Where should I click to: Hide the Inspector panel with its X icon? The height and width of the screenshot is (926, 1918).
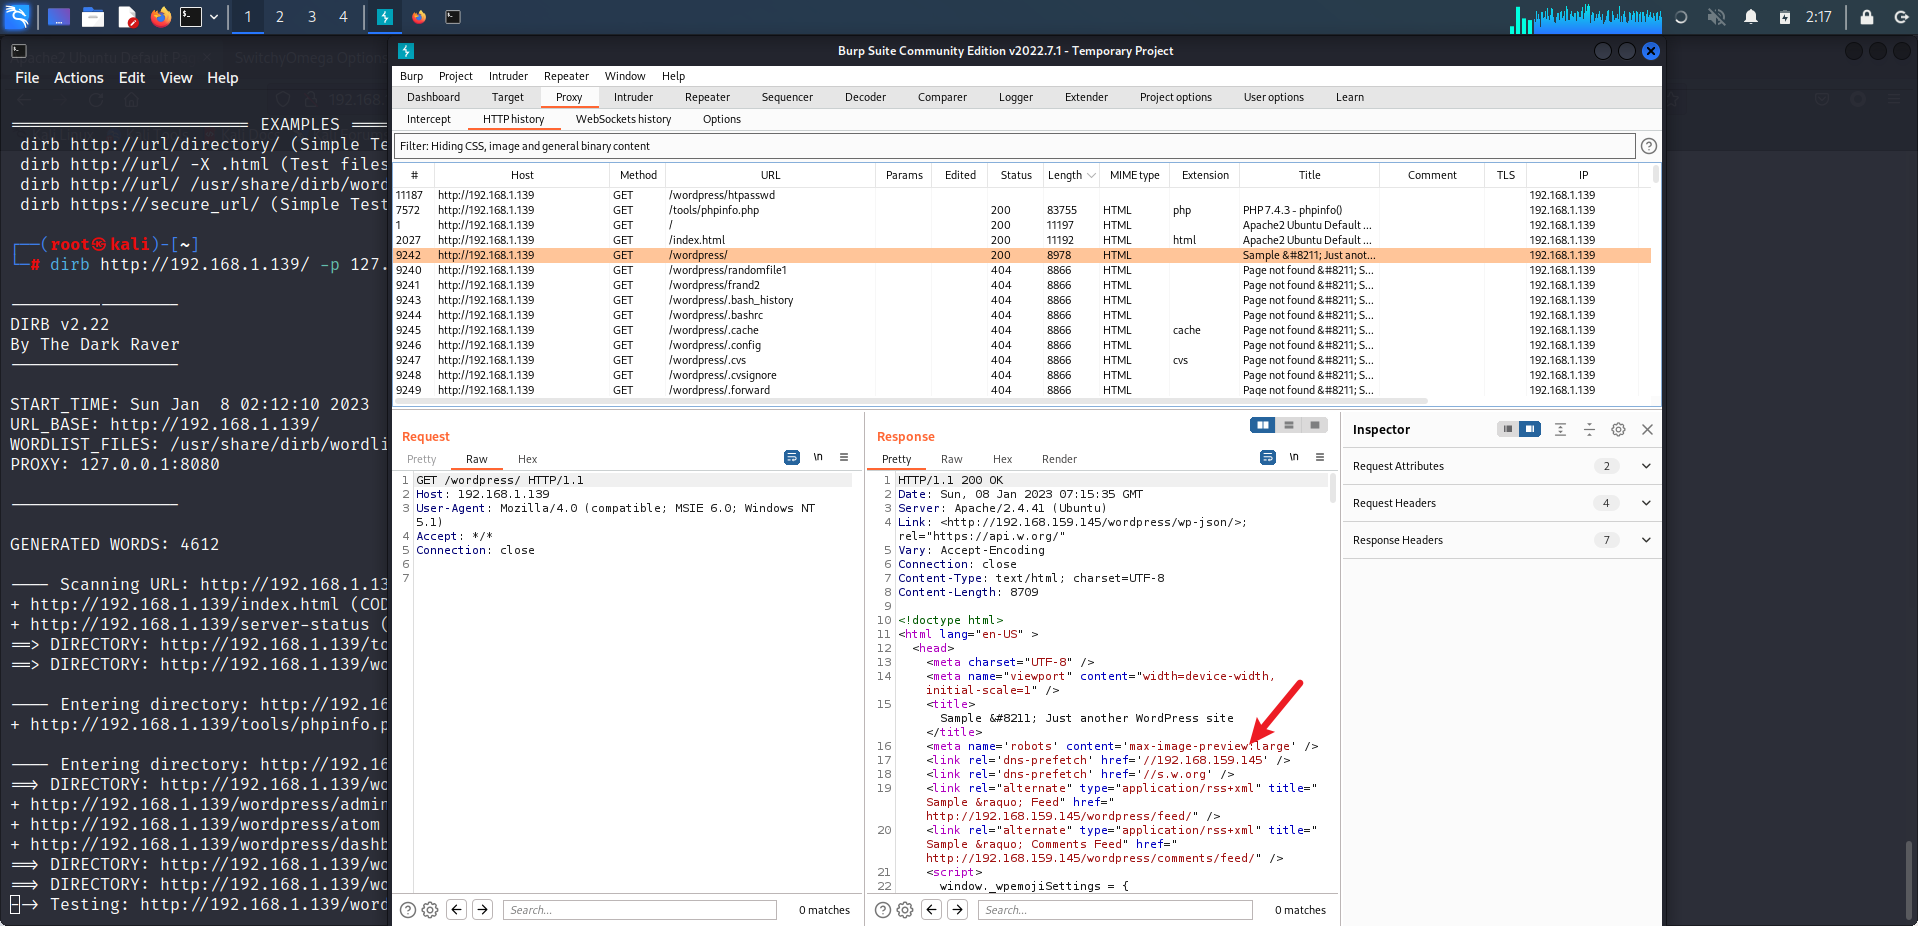tap(1647, 429)
